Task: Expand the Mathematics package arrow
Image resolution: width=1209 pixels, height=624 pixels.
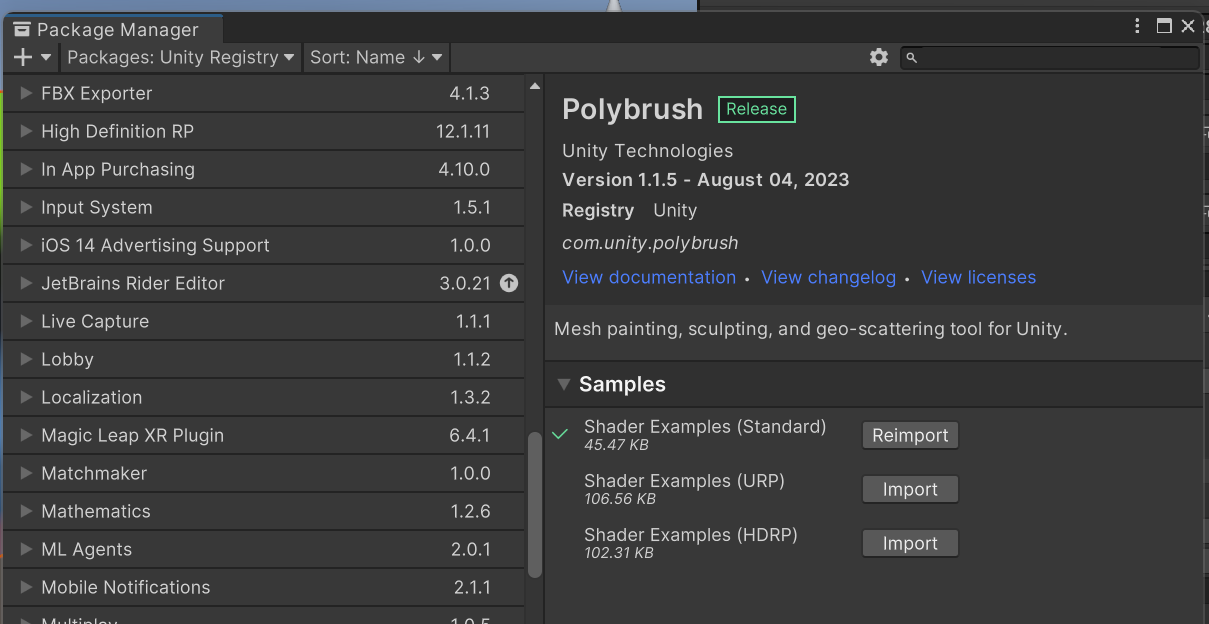Action: coord(26,511)
